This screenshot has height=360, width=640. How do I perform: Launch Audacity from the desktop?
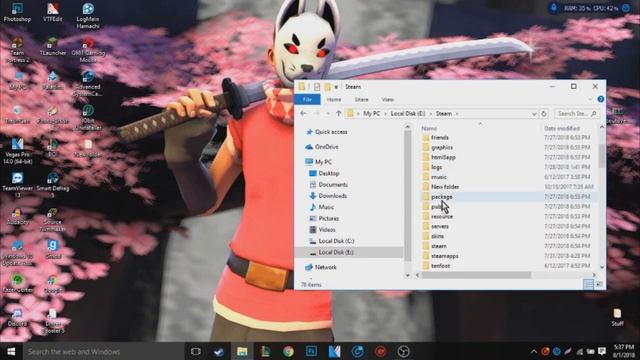[x=17, y=216]
